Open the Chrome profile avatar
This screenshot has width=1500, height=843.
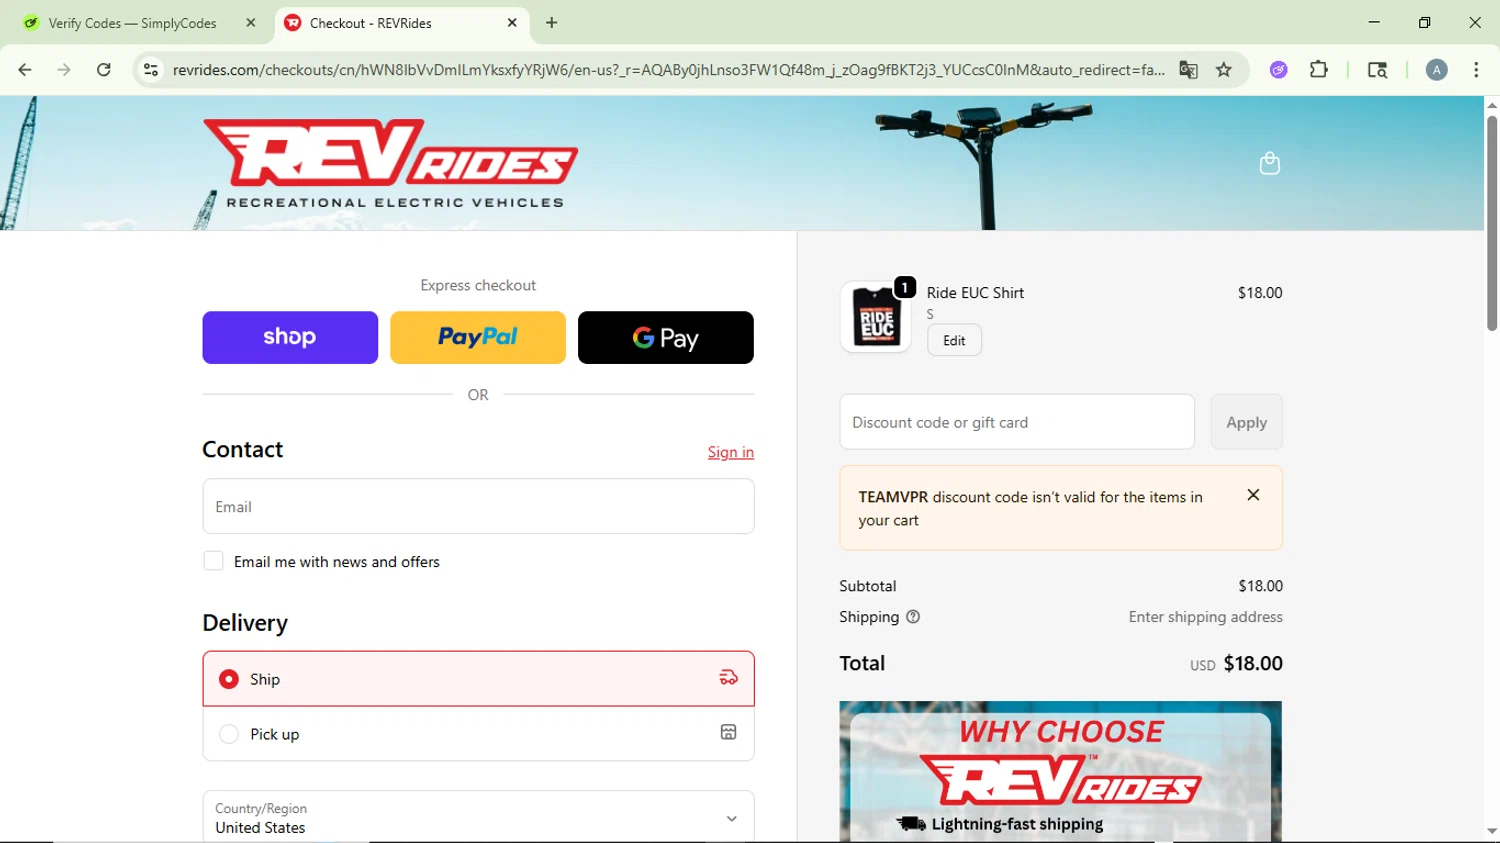1437,70
